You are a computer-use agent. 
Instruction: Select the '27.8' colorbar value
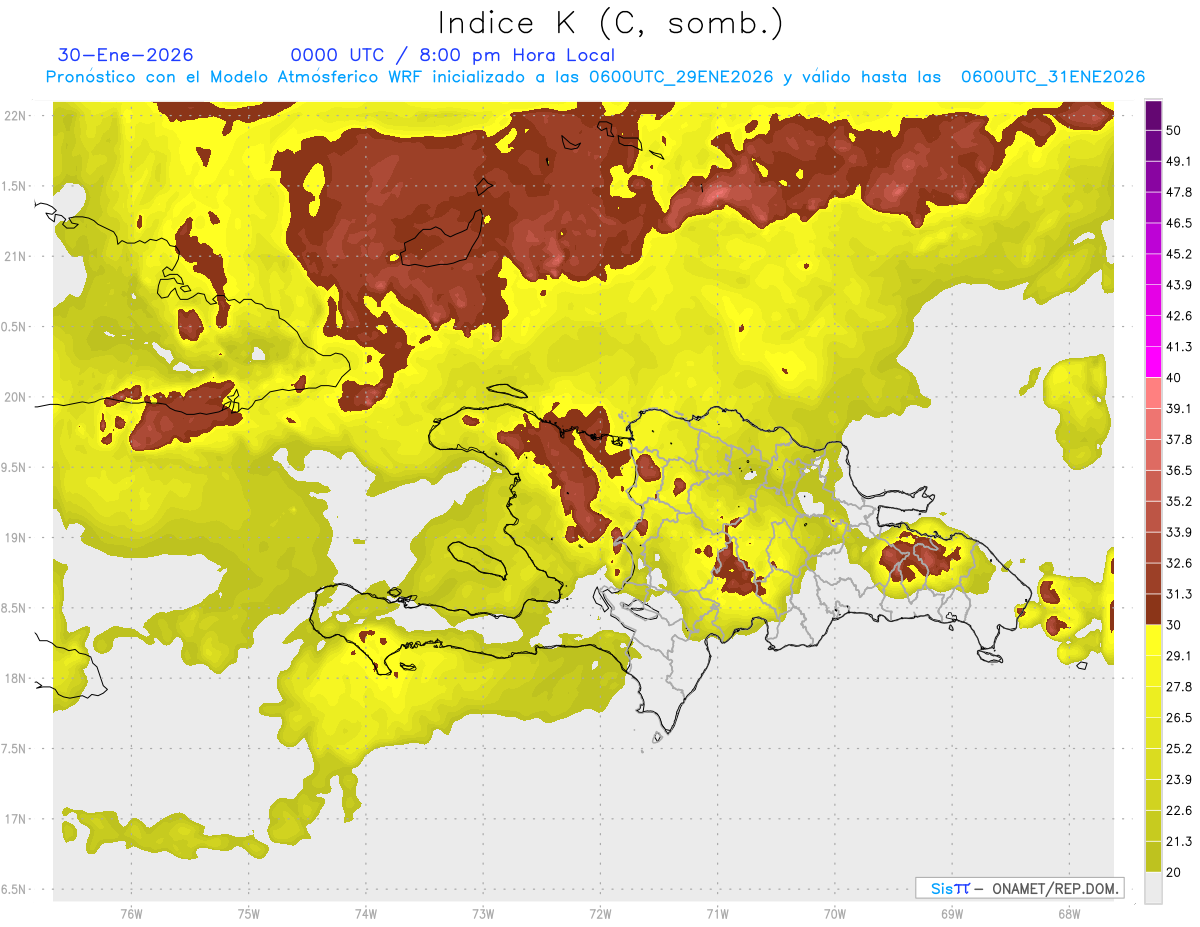point(1179,688)
